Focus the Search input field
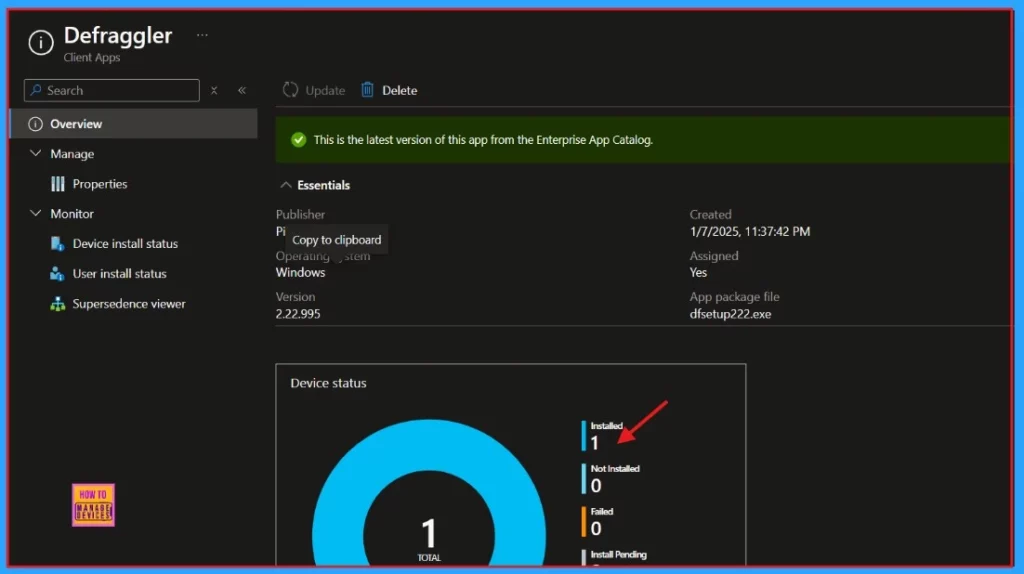The height and width of the screenshot is (574, 1024). (112, 90)
